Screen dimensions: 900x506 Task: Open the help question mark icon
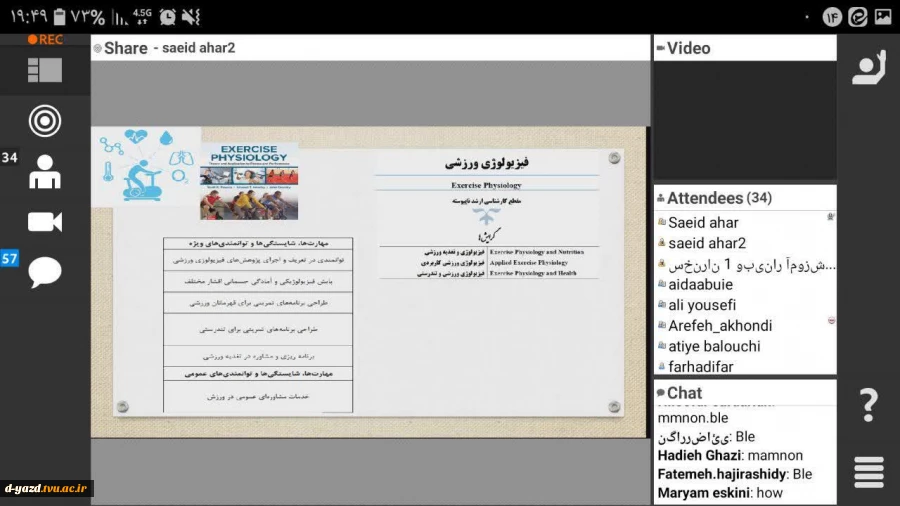click(x=868, y=405)
